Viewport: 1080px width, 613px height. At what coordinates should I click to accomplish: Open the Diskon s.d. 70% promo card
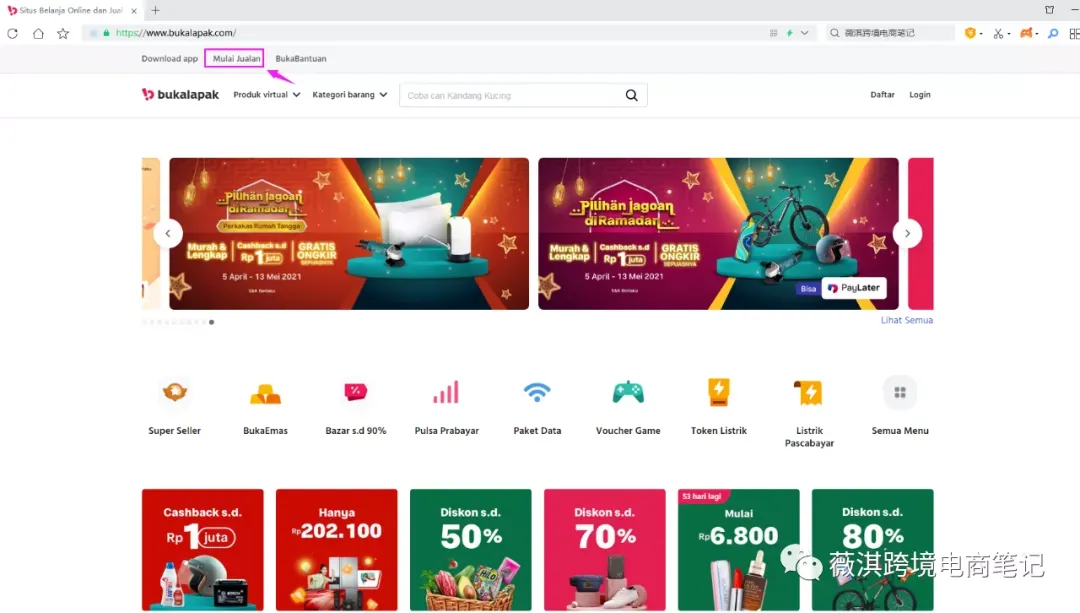605,550
